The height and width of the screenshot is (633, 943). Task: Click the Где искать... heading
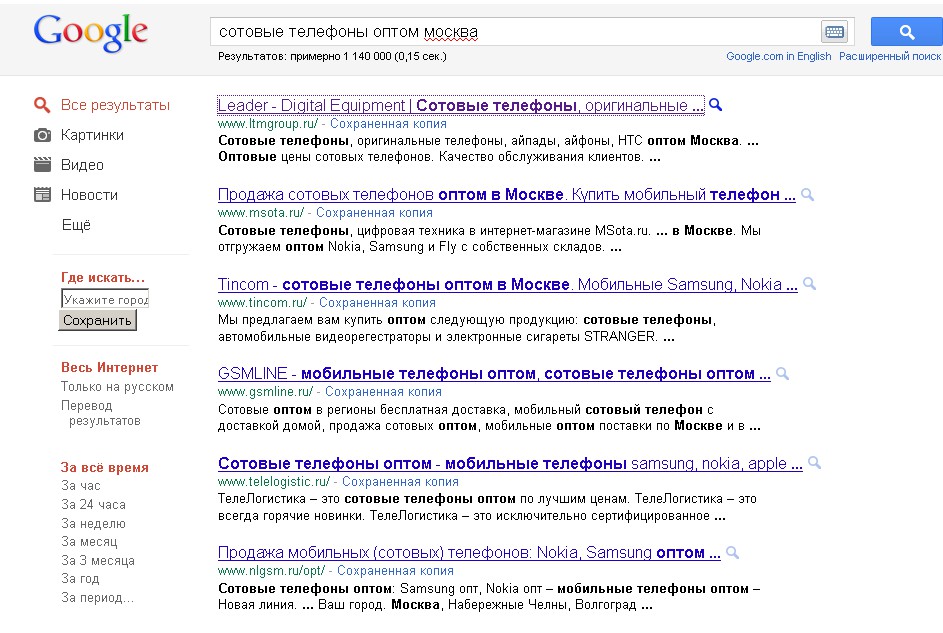point(103,278)
